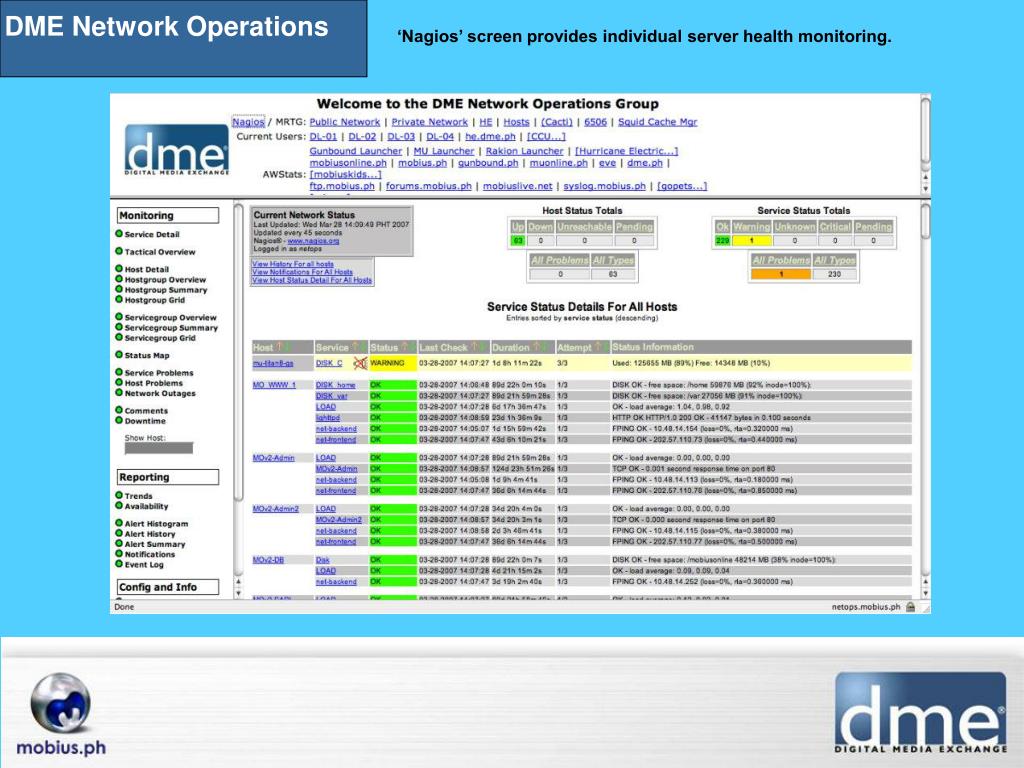The height and width of the screenshot is (768, 1024).
Task: Click the lock icon in the status bar
Action: tap(910, 607)
